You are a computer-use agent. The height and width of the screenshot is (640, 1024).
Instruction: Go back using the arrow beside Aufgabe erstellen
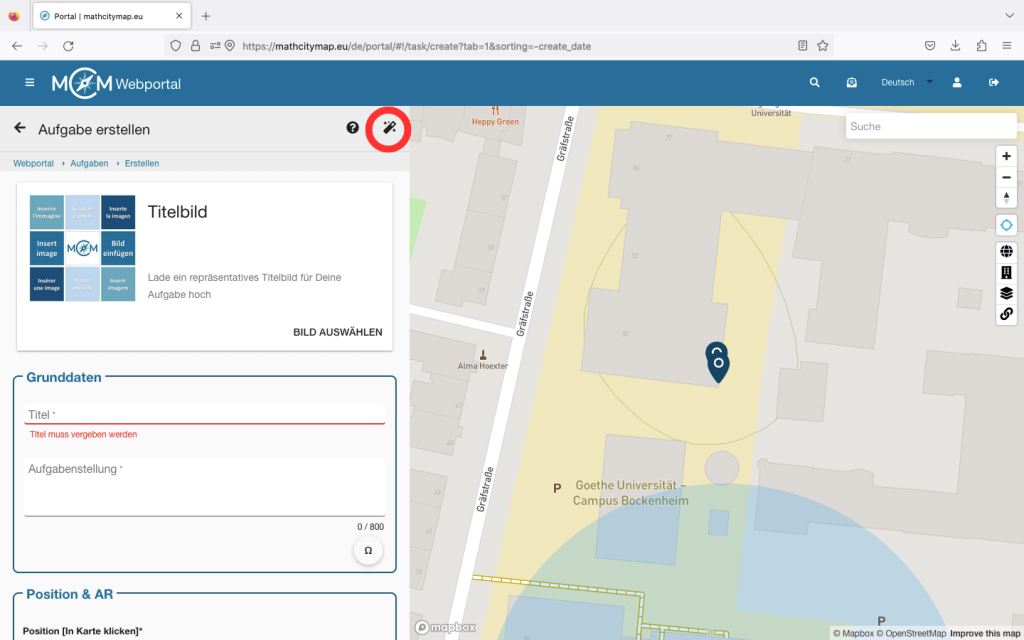19,128
